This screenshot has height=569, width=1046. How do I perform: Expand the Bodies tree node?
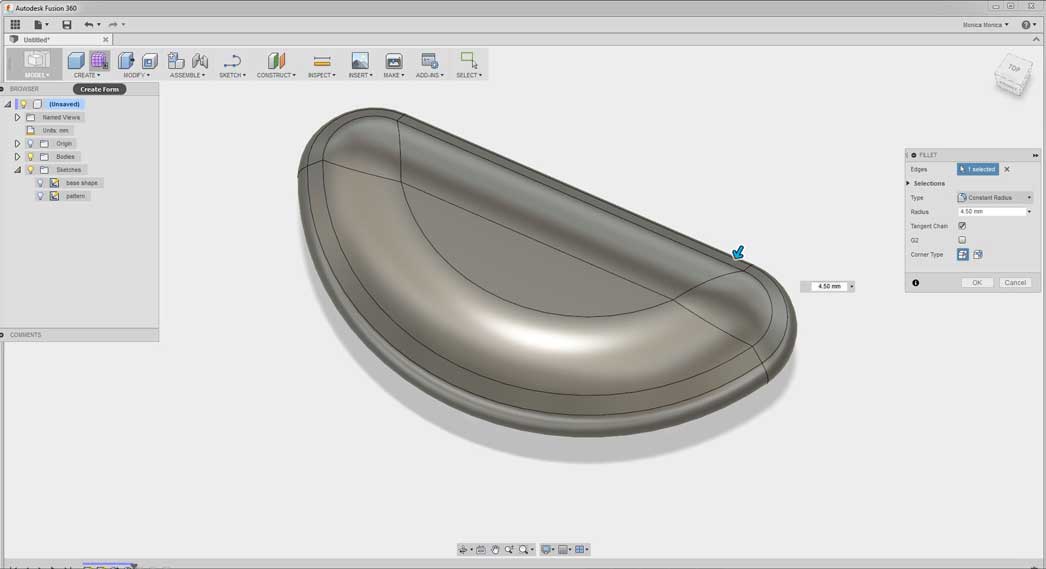click(x=17, y=157)
